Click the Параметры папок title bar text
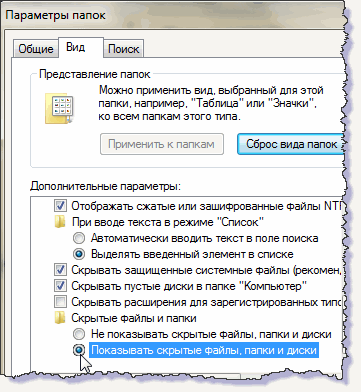Viewport: 361px width, 392px height. point(55,15)
